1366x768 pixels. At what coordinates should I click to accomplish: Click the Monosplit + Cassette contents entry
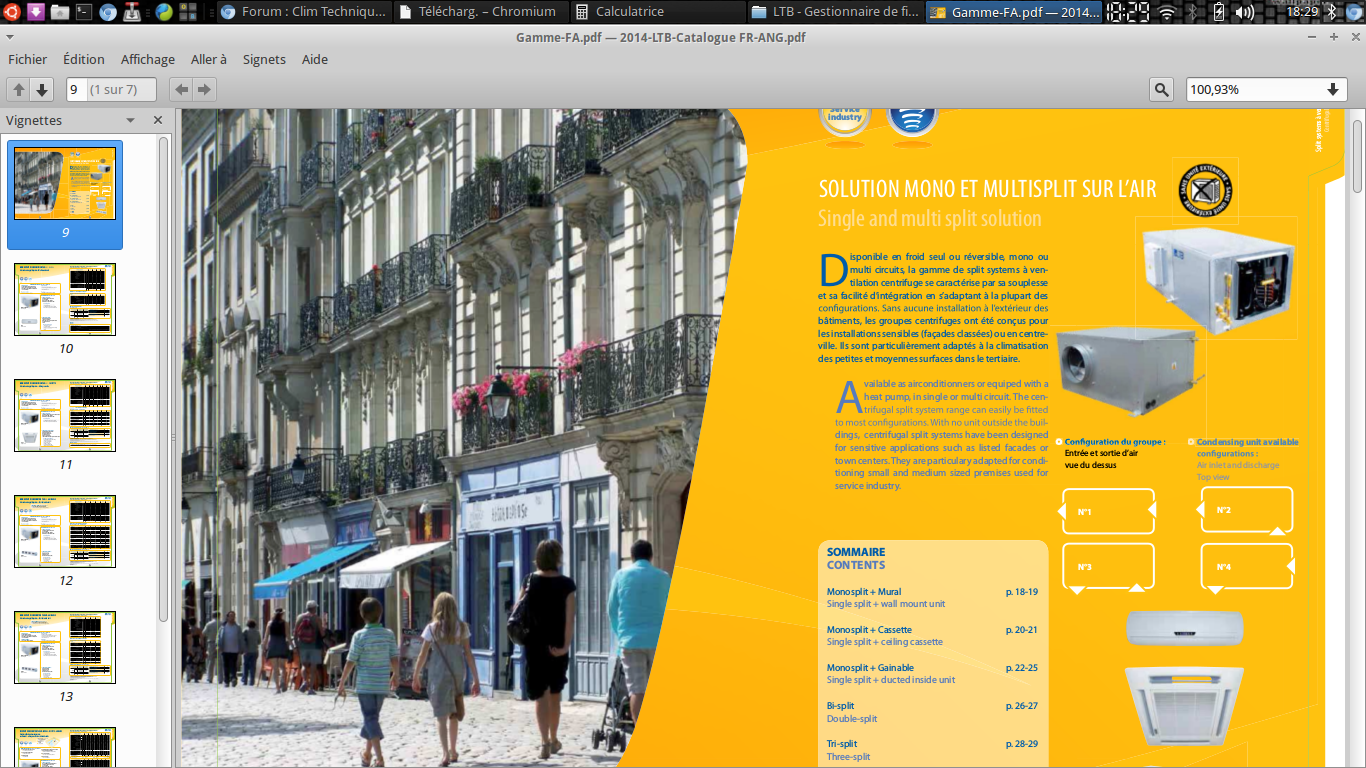pos(869,630)
